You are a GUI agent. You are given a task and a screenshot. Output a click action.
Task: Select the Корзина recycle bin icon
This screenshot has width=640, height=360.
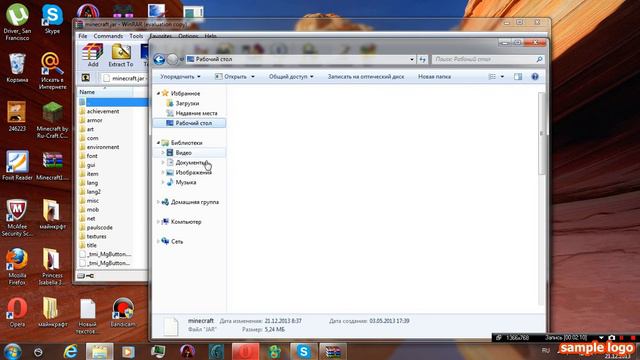(x=17, y=68)
